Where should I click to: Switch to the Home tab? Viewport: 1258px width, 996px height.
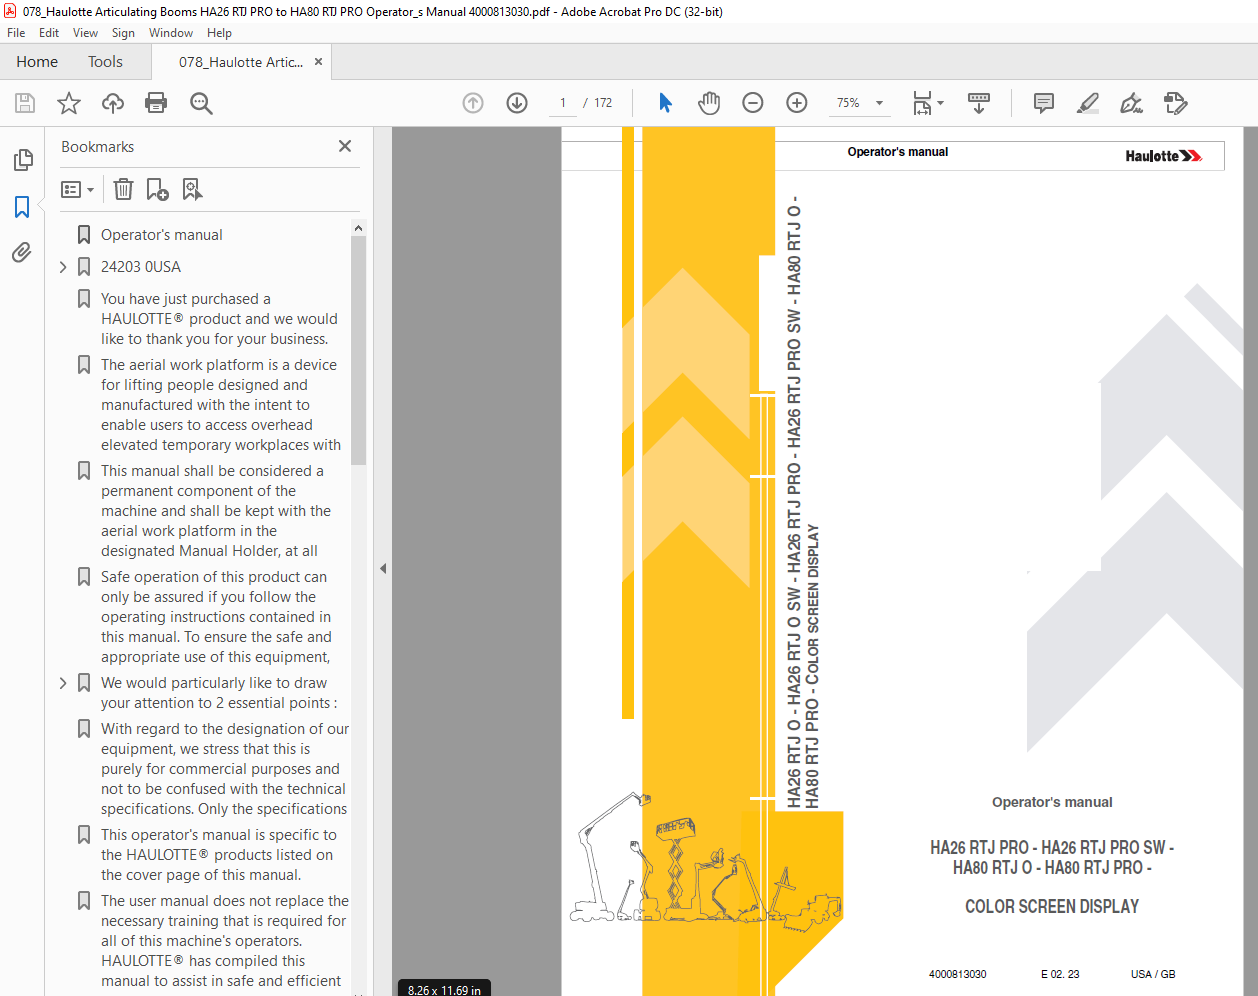coord(37,62)
